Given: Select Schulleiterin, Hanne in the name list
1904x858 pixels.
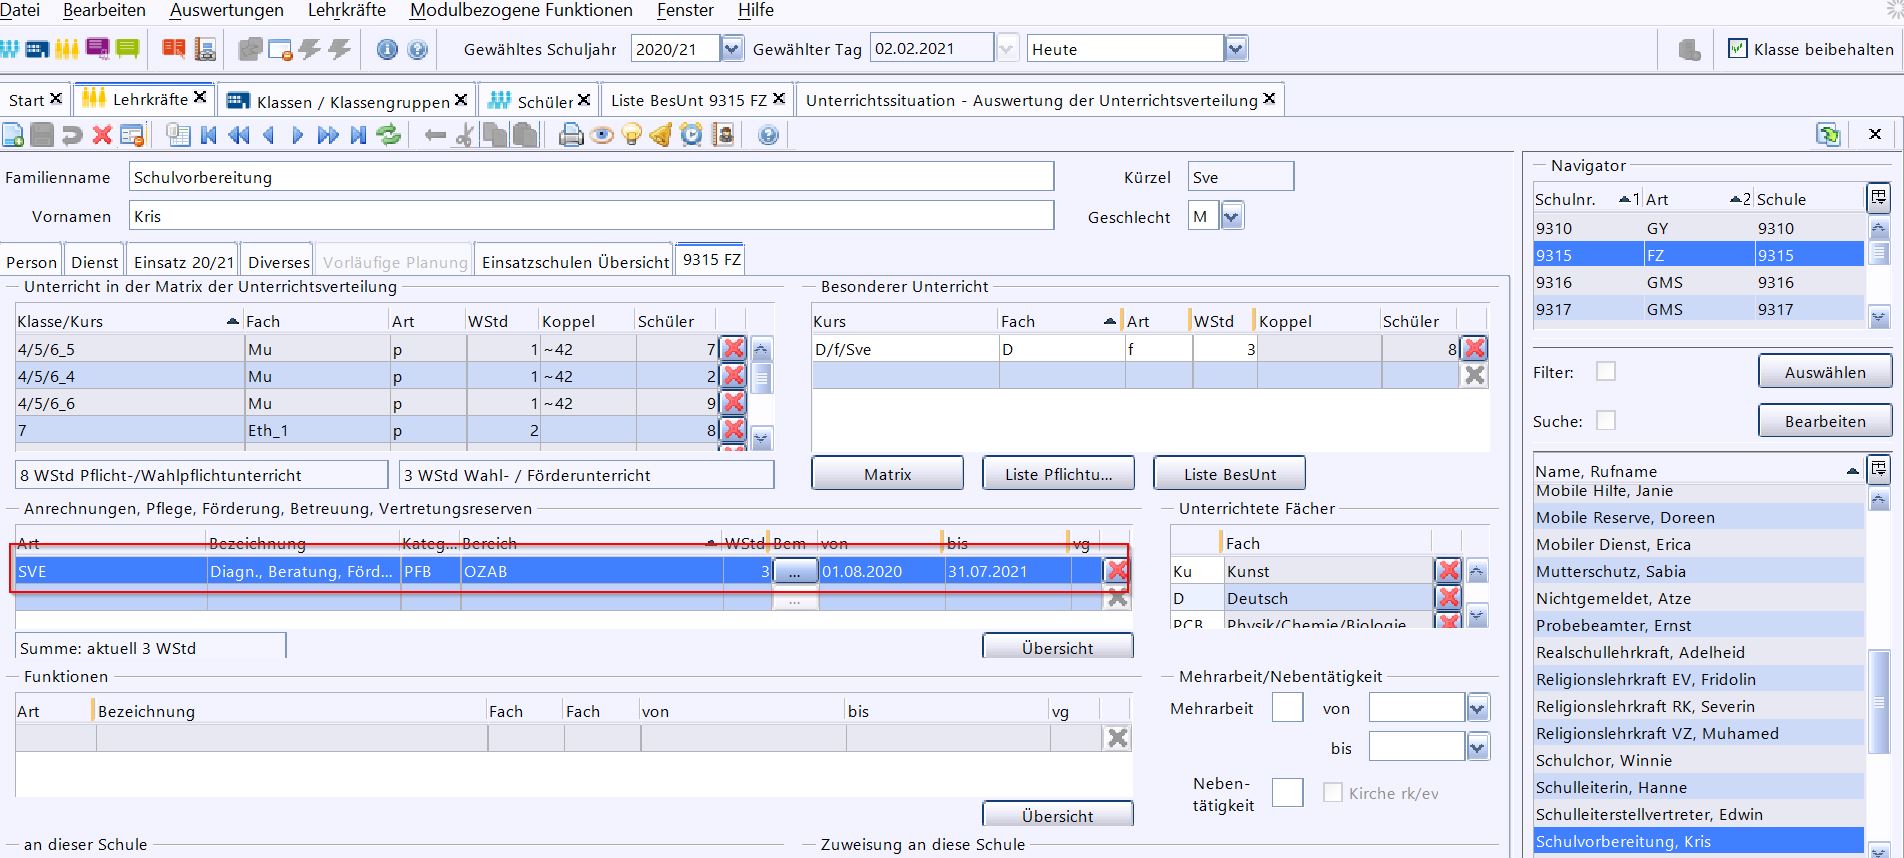Looking at the screenshot, I should [x=1698, y=787].
